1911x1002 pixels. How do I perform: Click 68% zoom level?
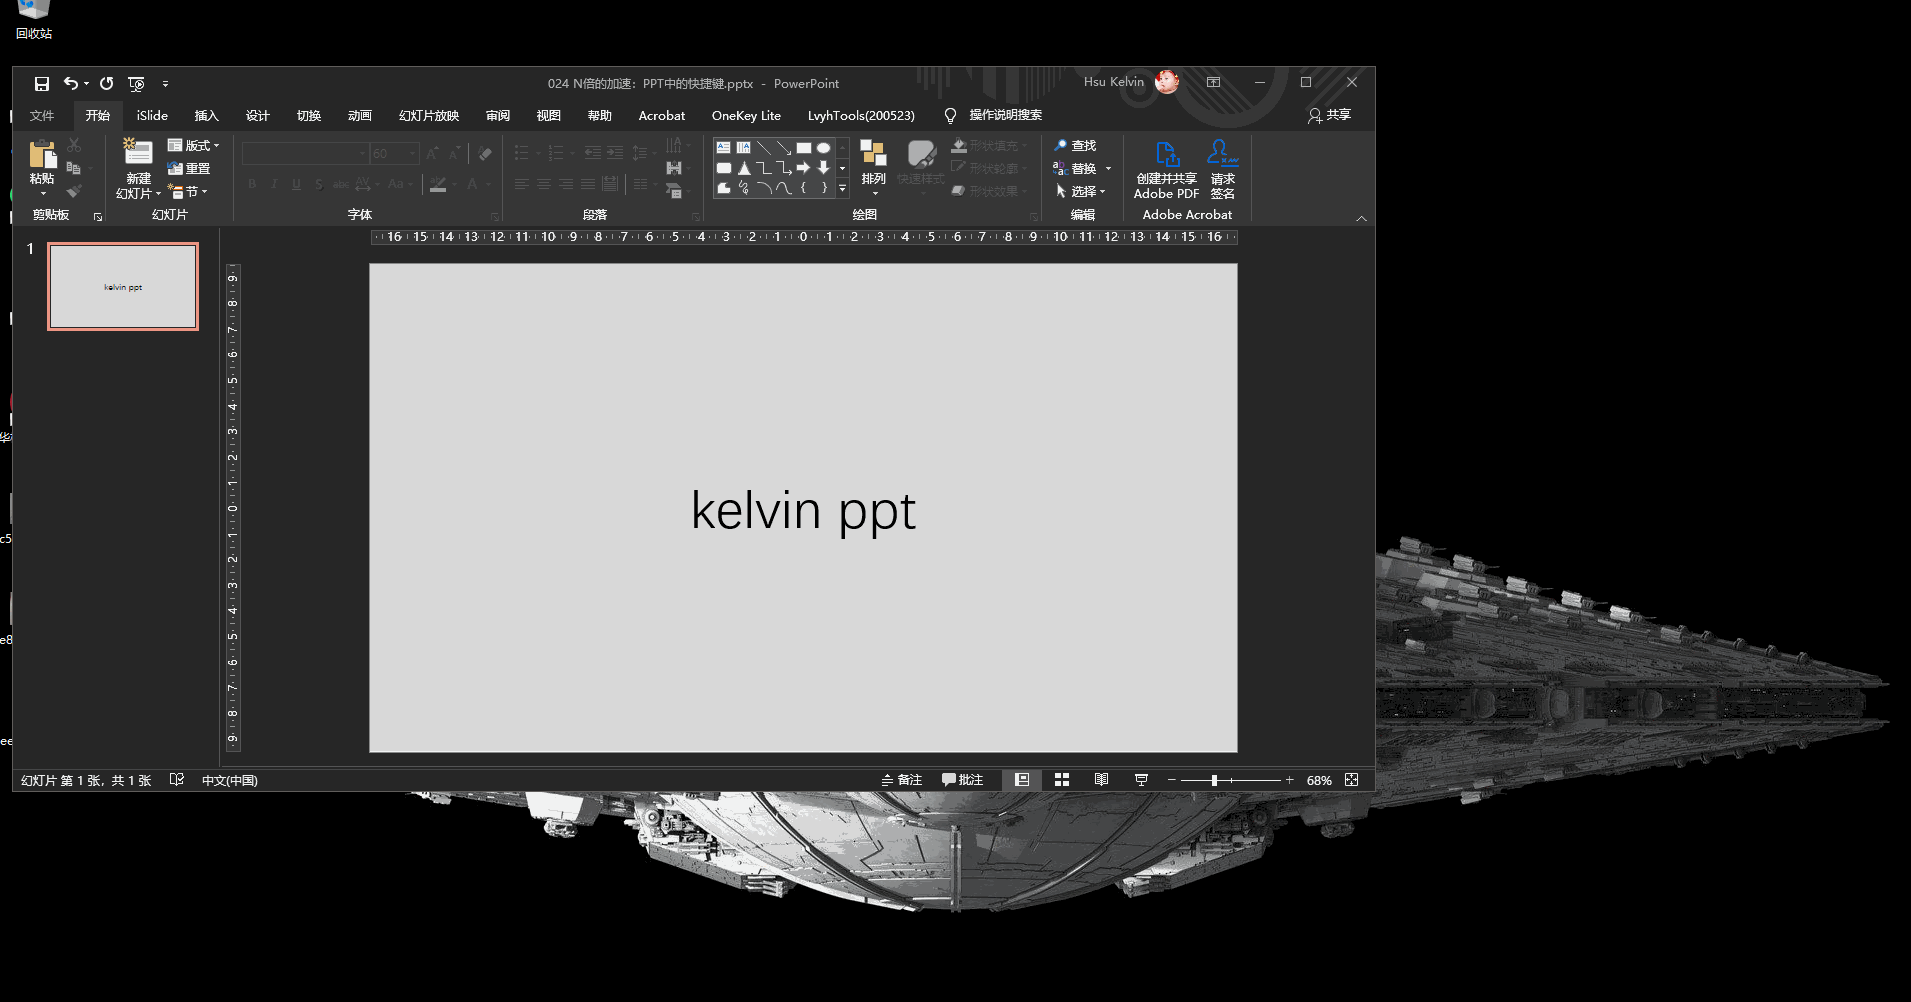(1318, 780)
